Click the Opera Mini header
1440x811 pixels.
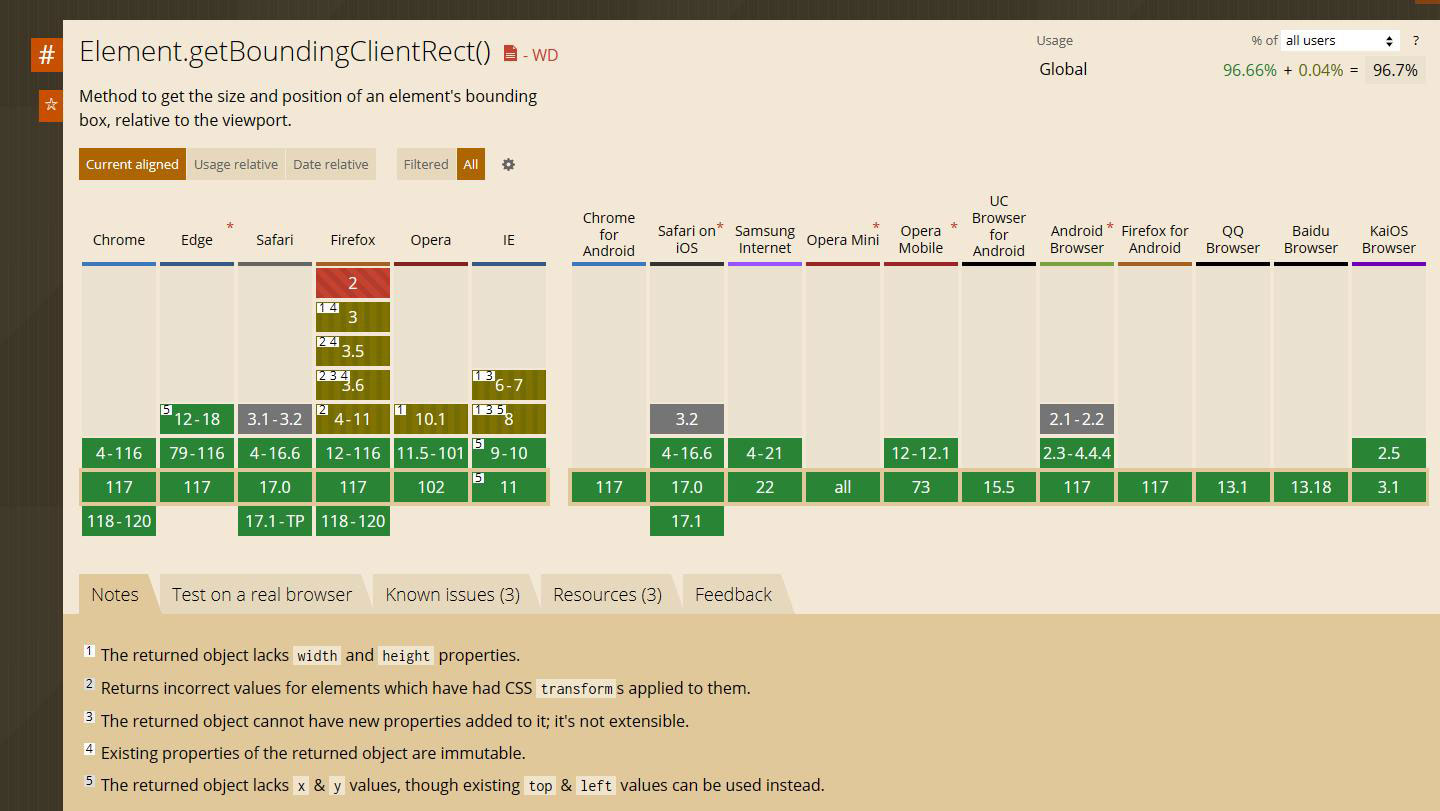pos(843,240)
